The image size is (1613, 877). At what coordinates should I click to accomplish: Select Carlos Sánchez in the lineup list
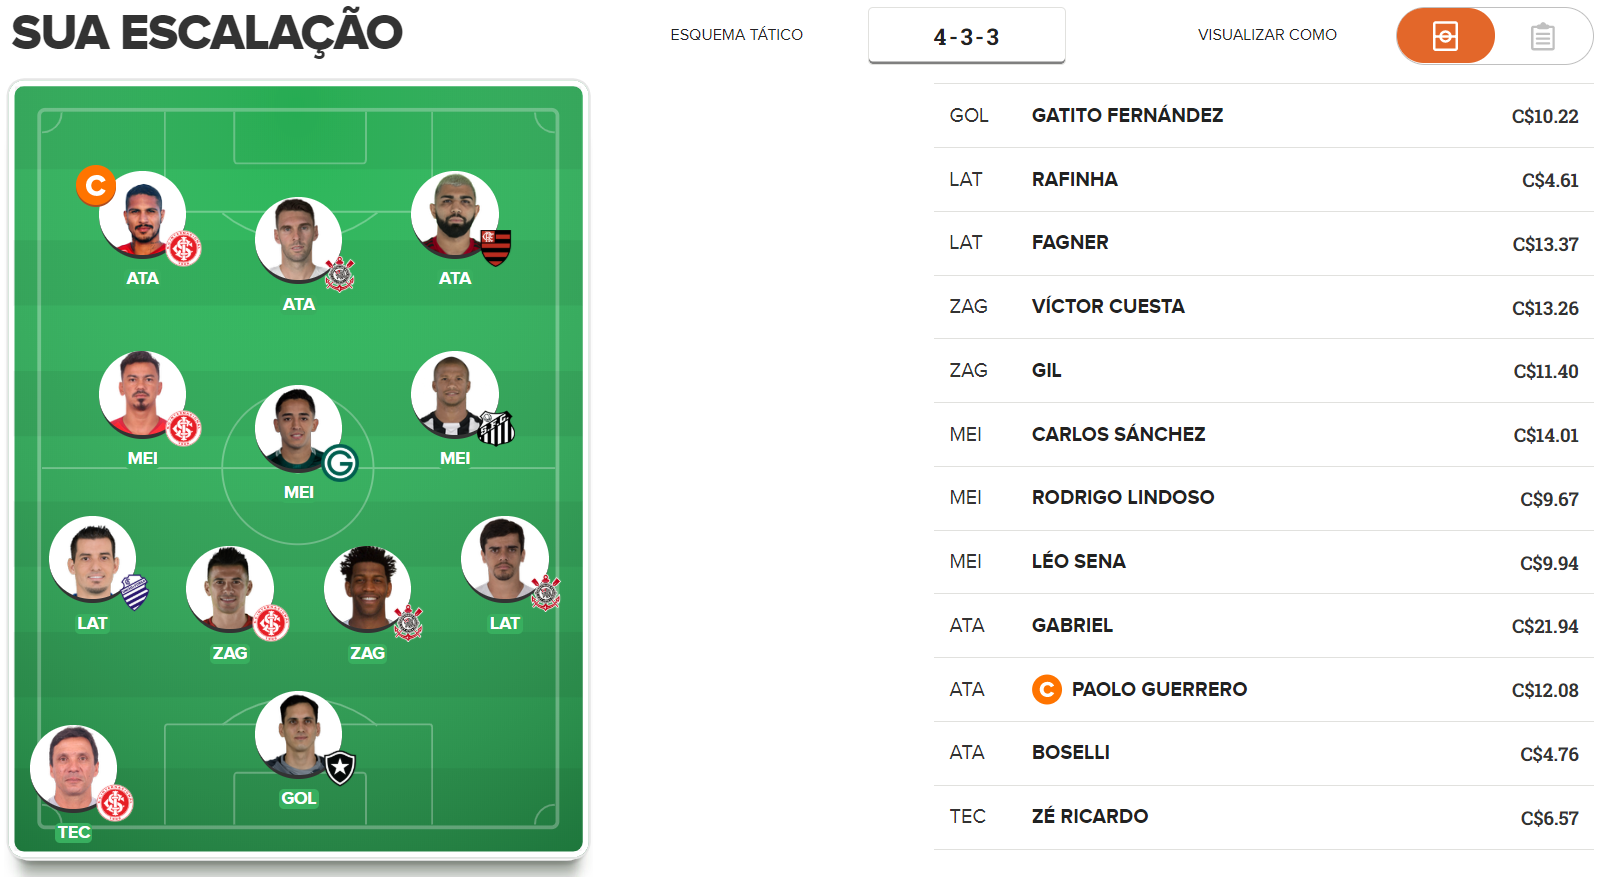pos(1263,435)
